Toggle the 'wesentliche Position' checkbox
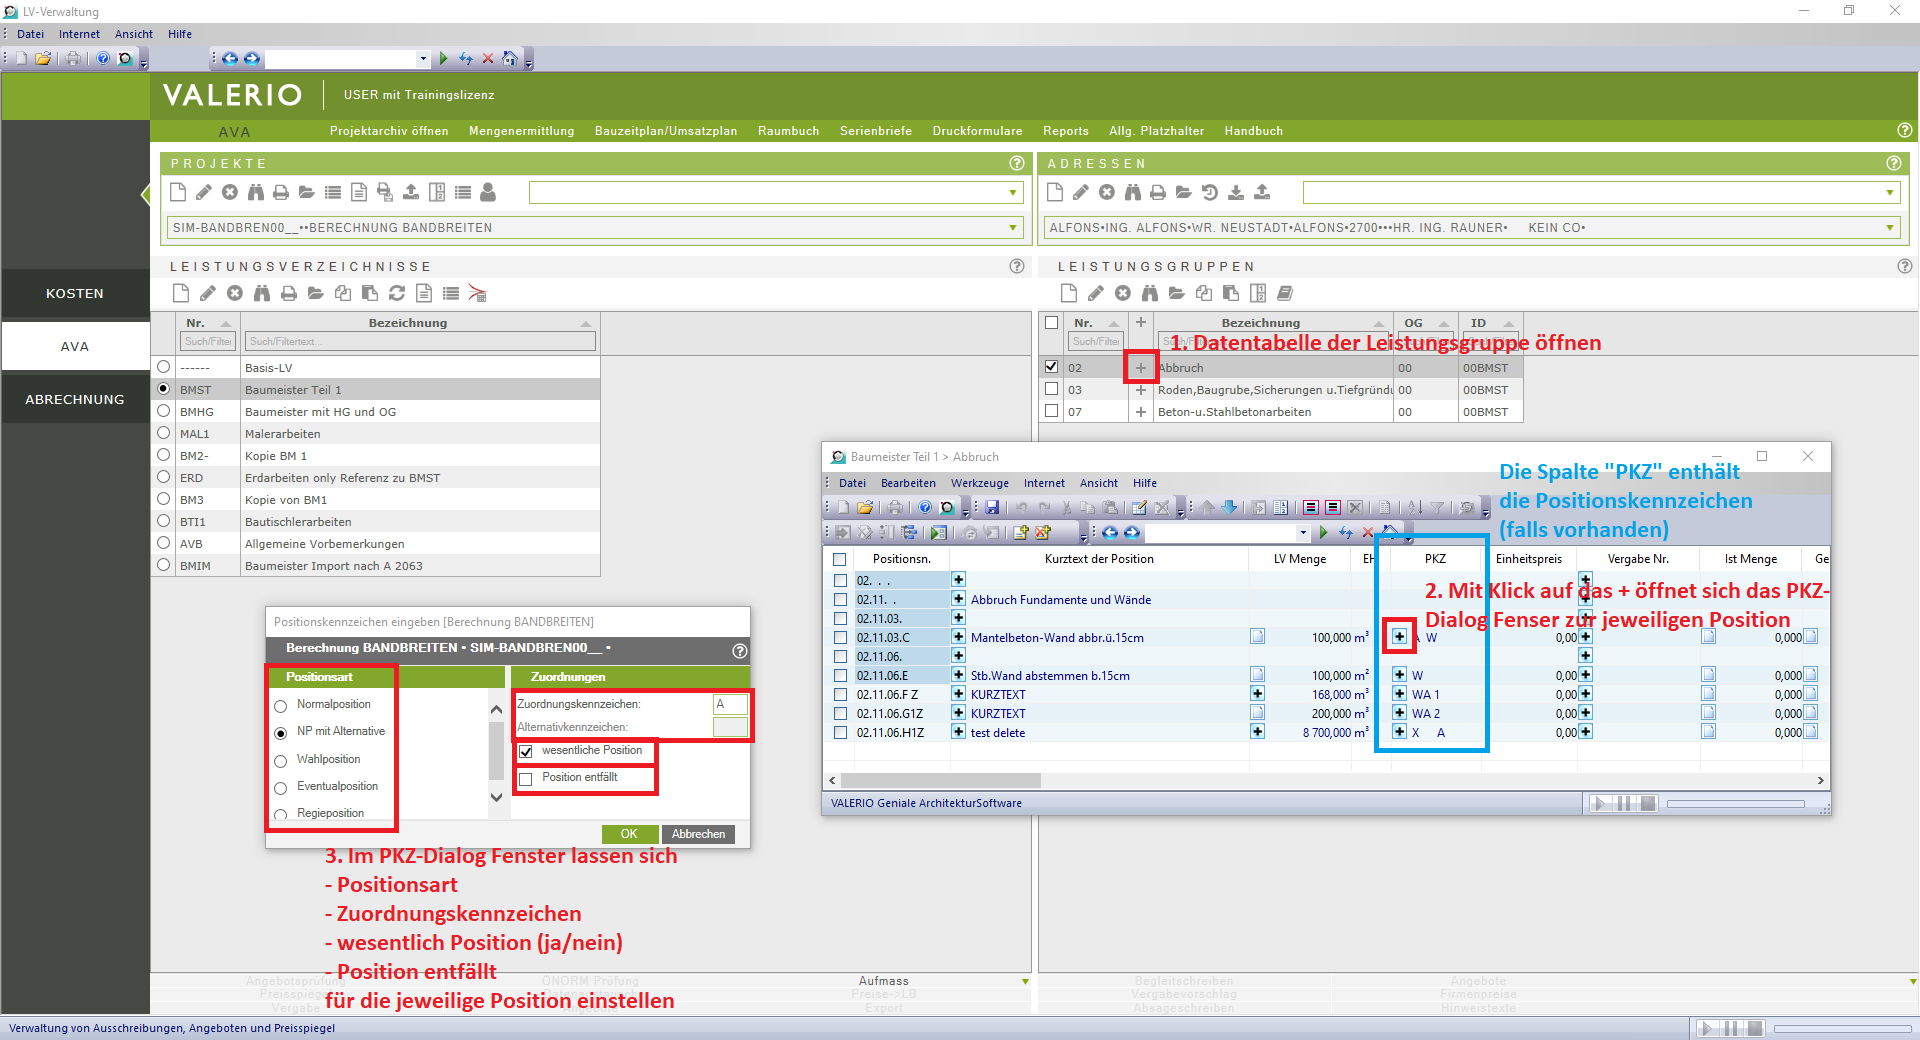1920x1040 pixels. (x=526, y=751)
